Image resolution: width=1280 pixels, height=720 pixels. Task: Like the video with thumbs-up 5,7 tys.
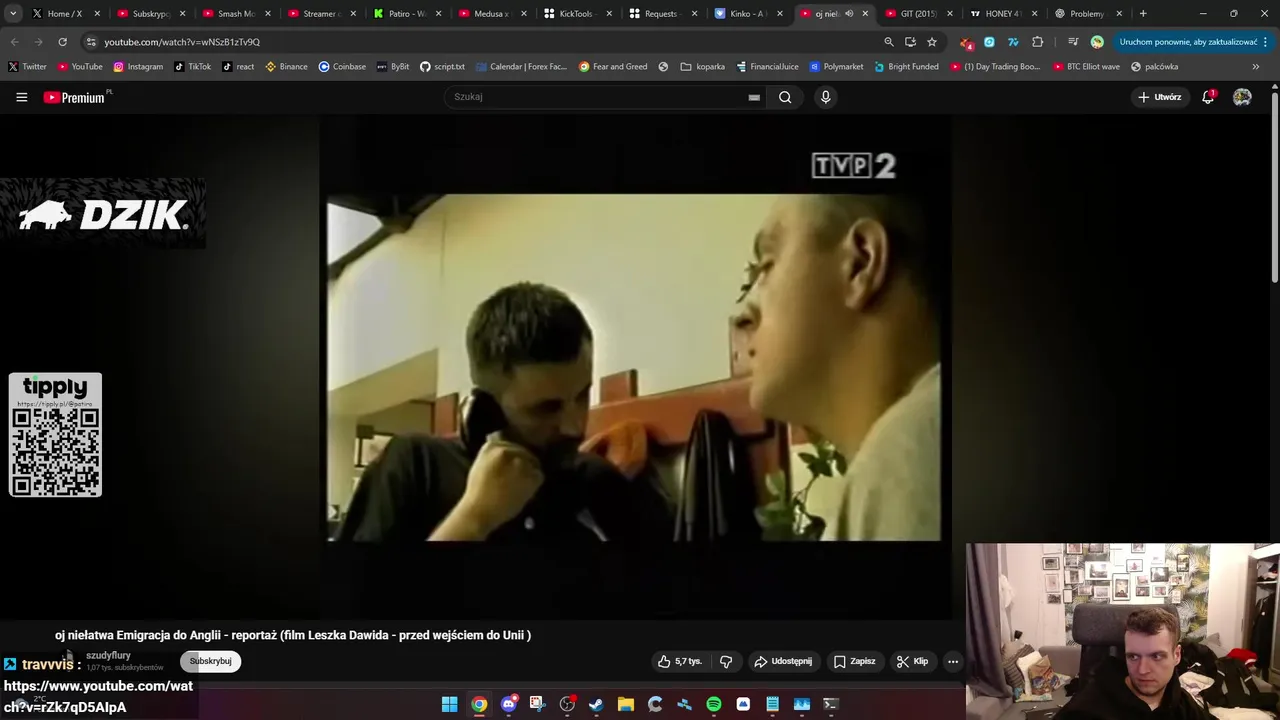680,661
